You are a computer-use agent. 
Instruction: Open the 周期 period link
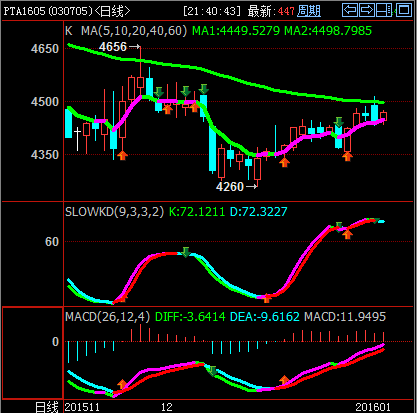click(309, 11)
